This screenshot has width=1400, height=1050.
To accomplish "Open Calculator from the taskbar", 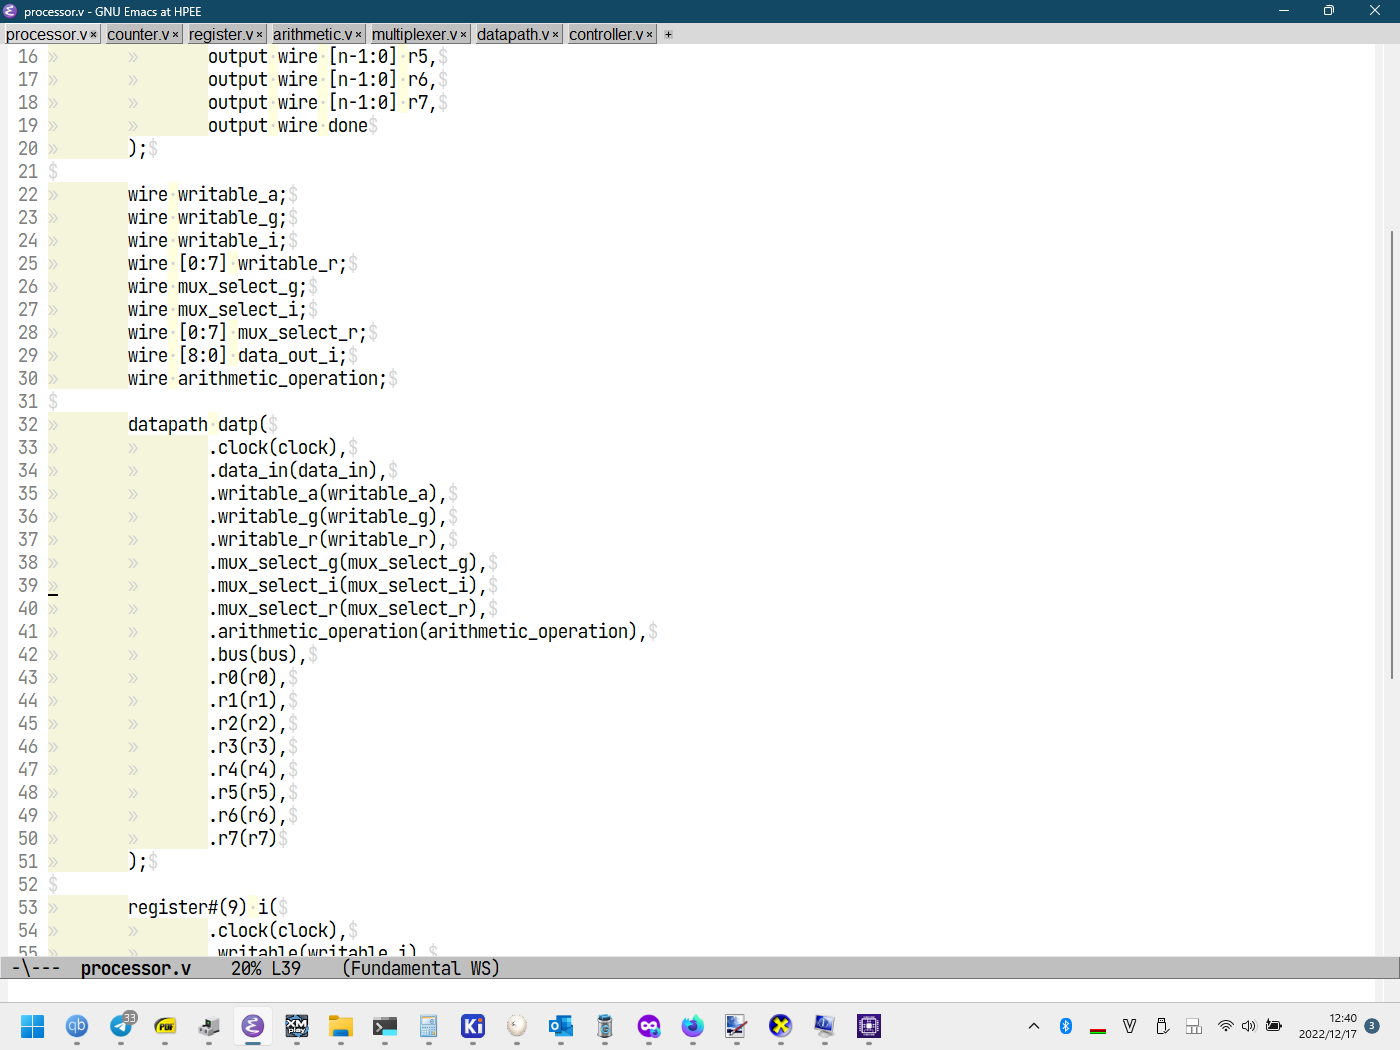I will 429,1026.
